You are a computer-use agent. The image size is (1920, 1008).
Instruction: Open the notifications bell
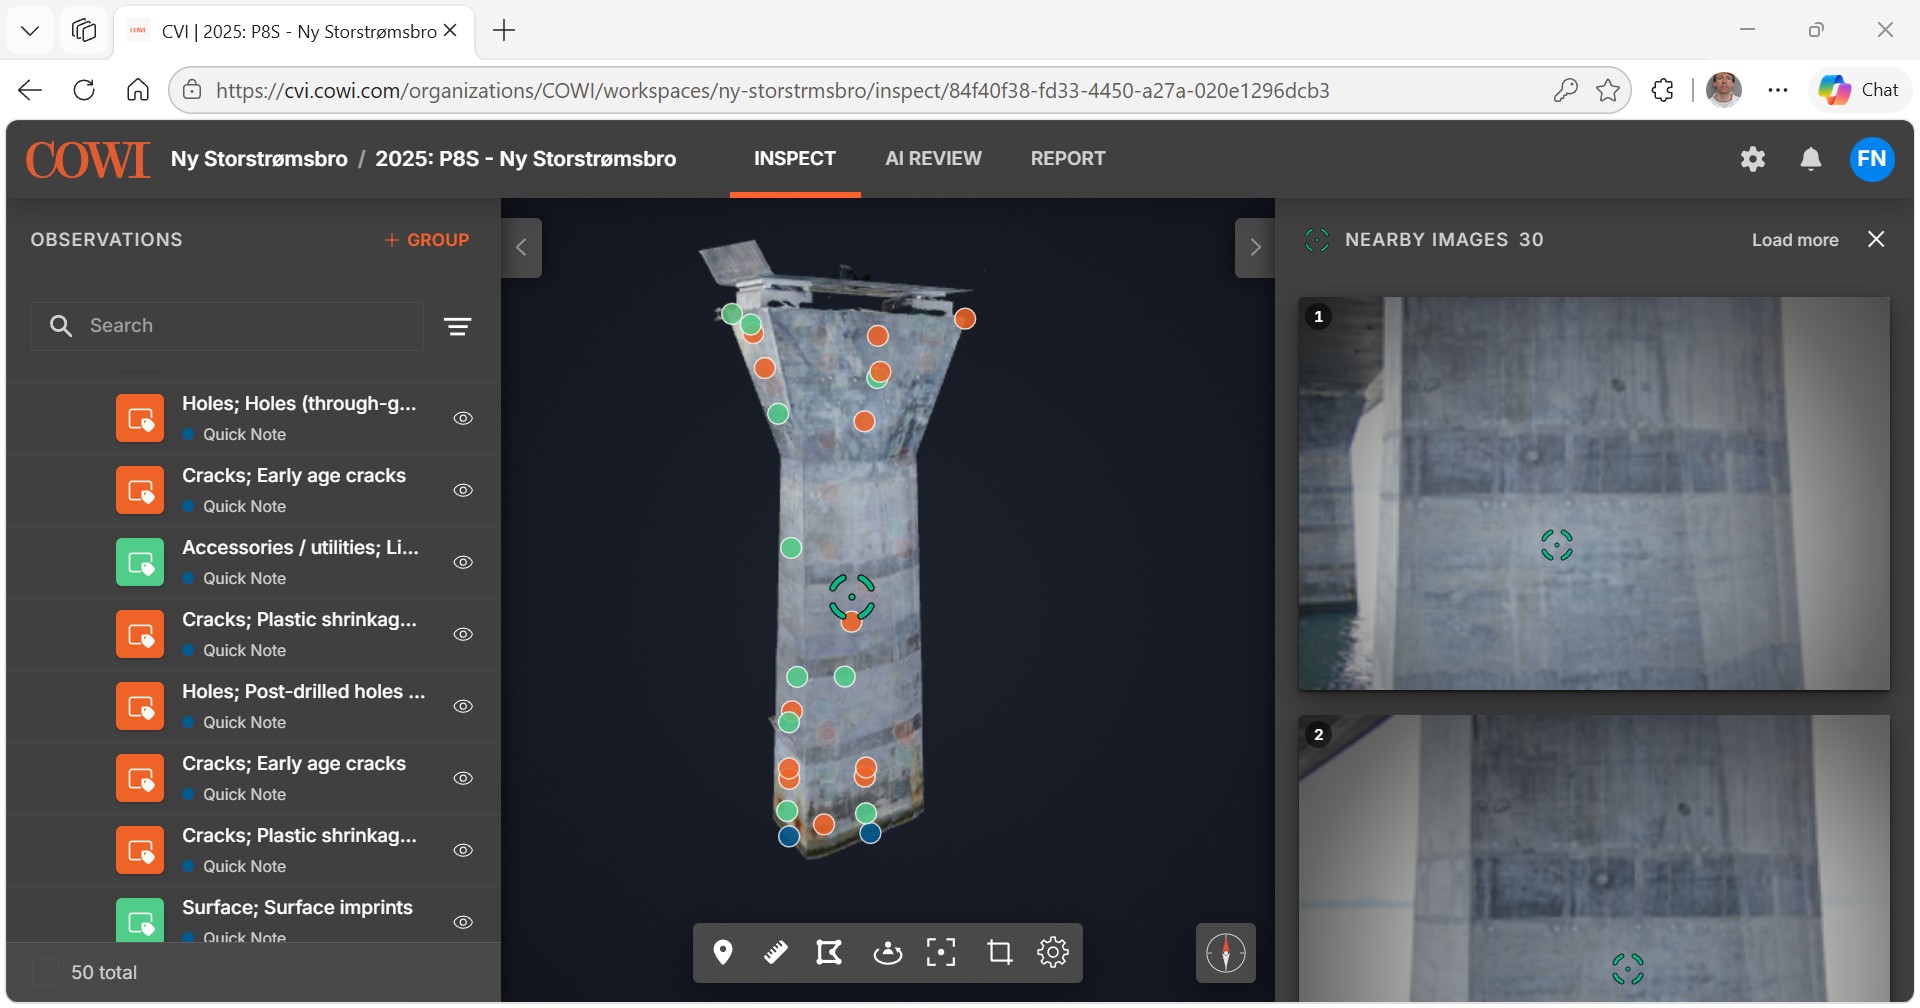pos(1811,159)
